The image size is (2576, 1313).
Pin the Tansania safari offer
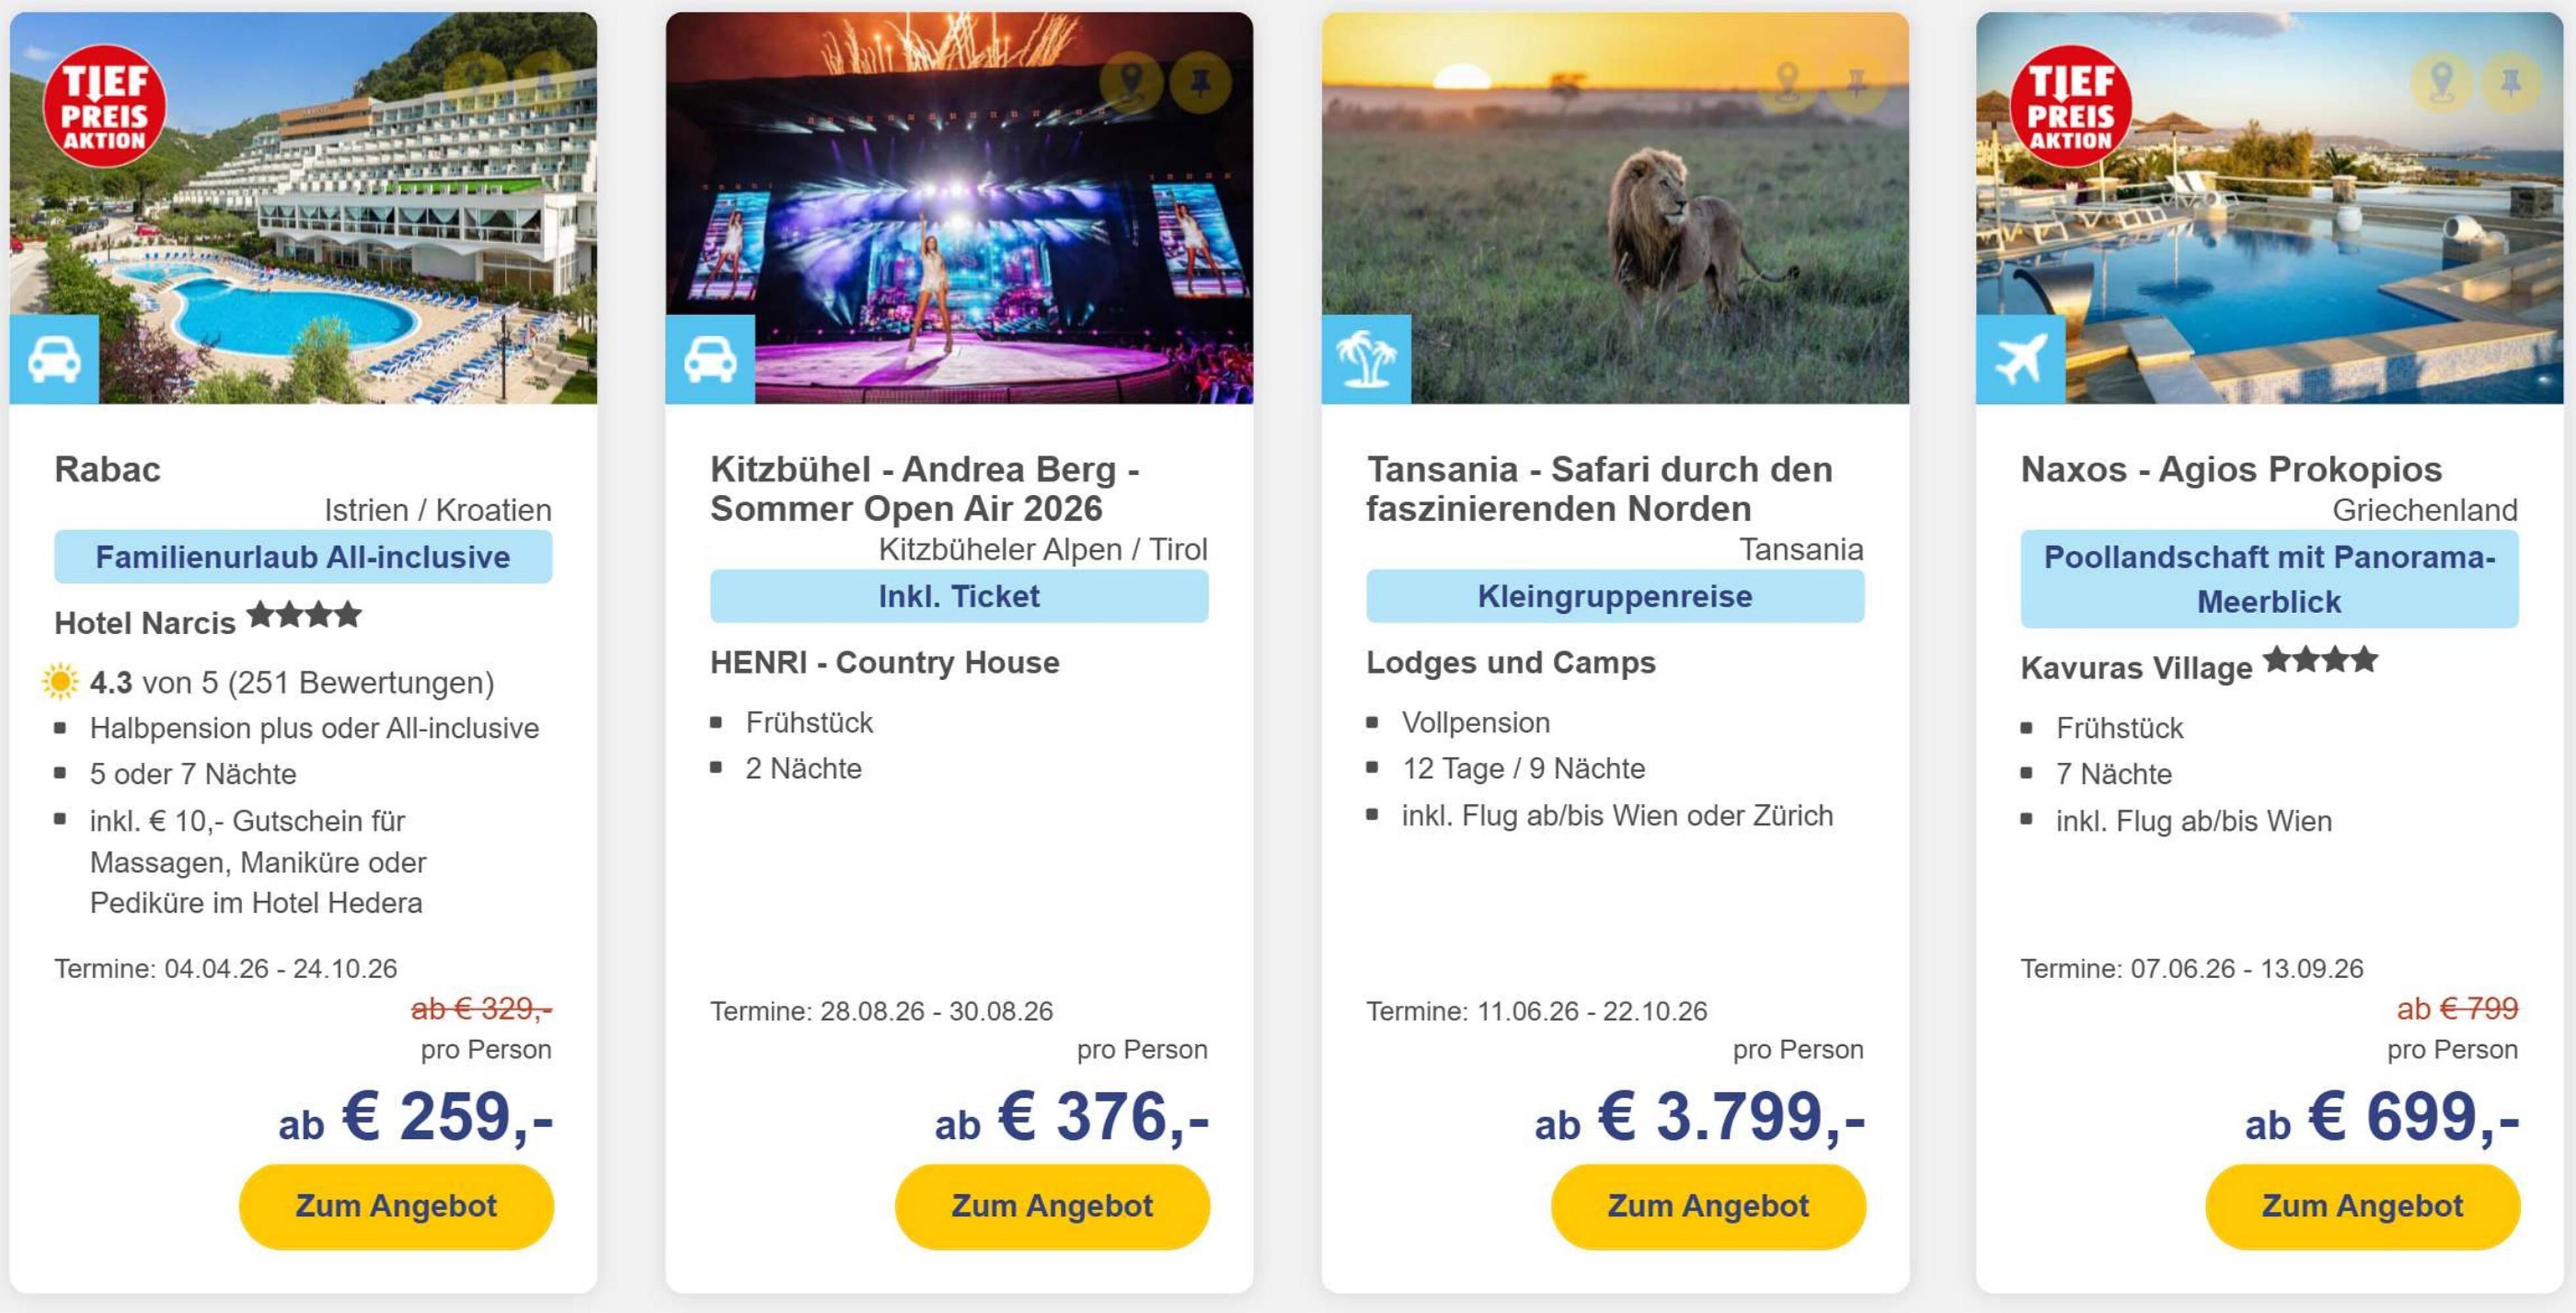[x=1856, y=82]
